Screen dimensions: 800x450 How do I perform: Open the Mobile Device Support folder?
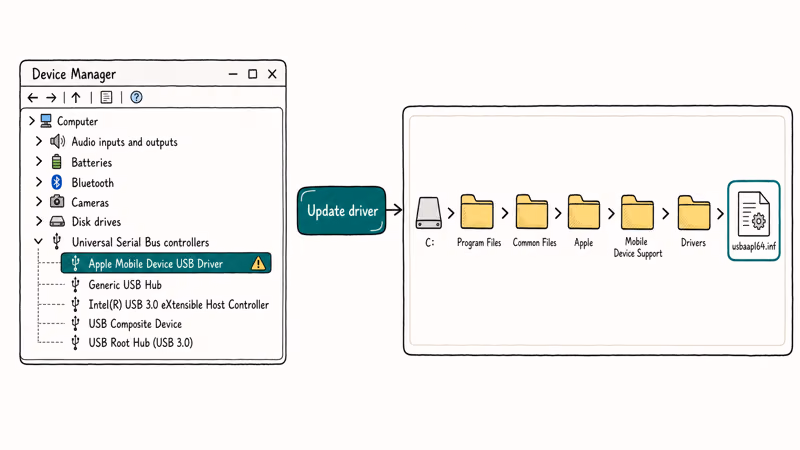tap(637, 212)
